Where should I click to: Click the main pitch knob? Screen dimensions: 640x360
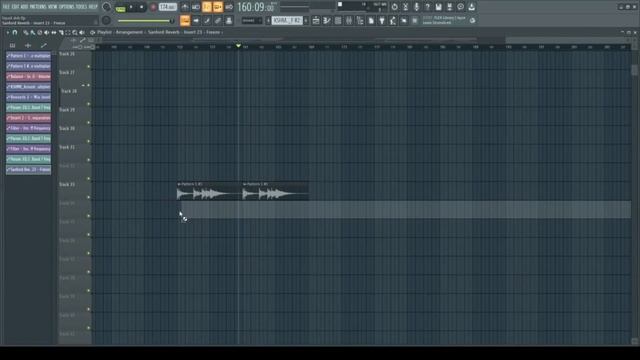coord(107,20)
